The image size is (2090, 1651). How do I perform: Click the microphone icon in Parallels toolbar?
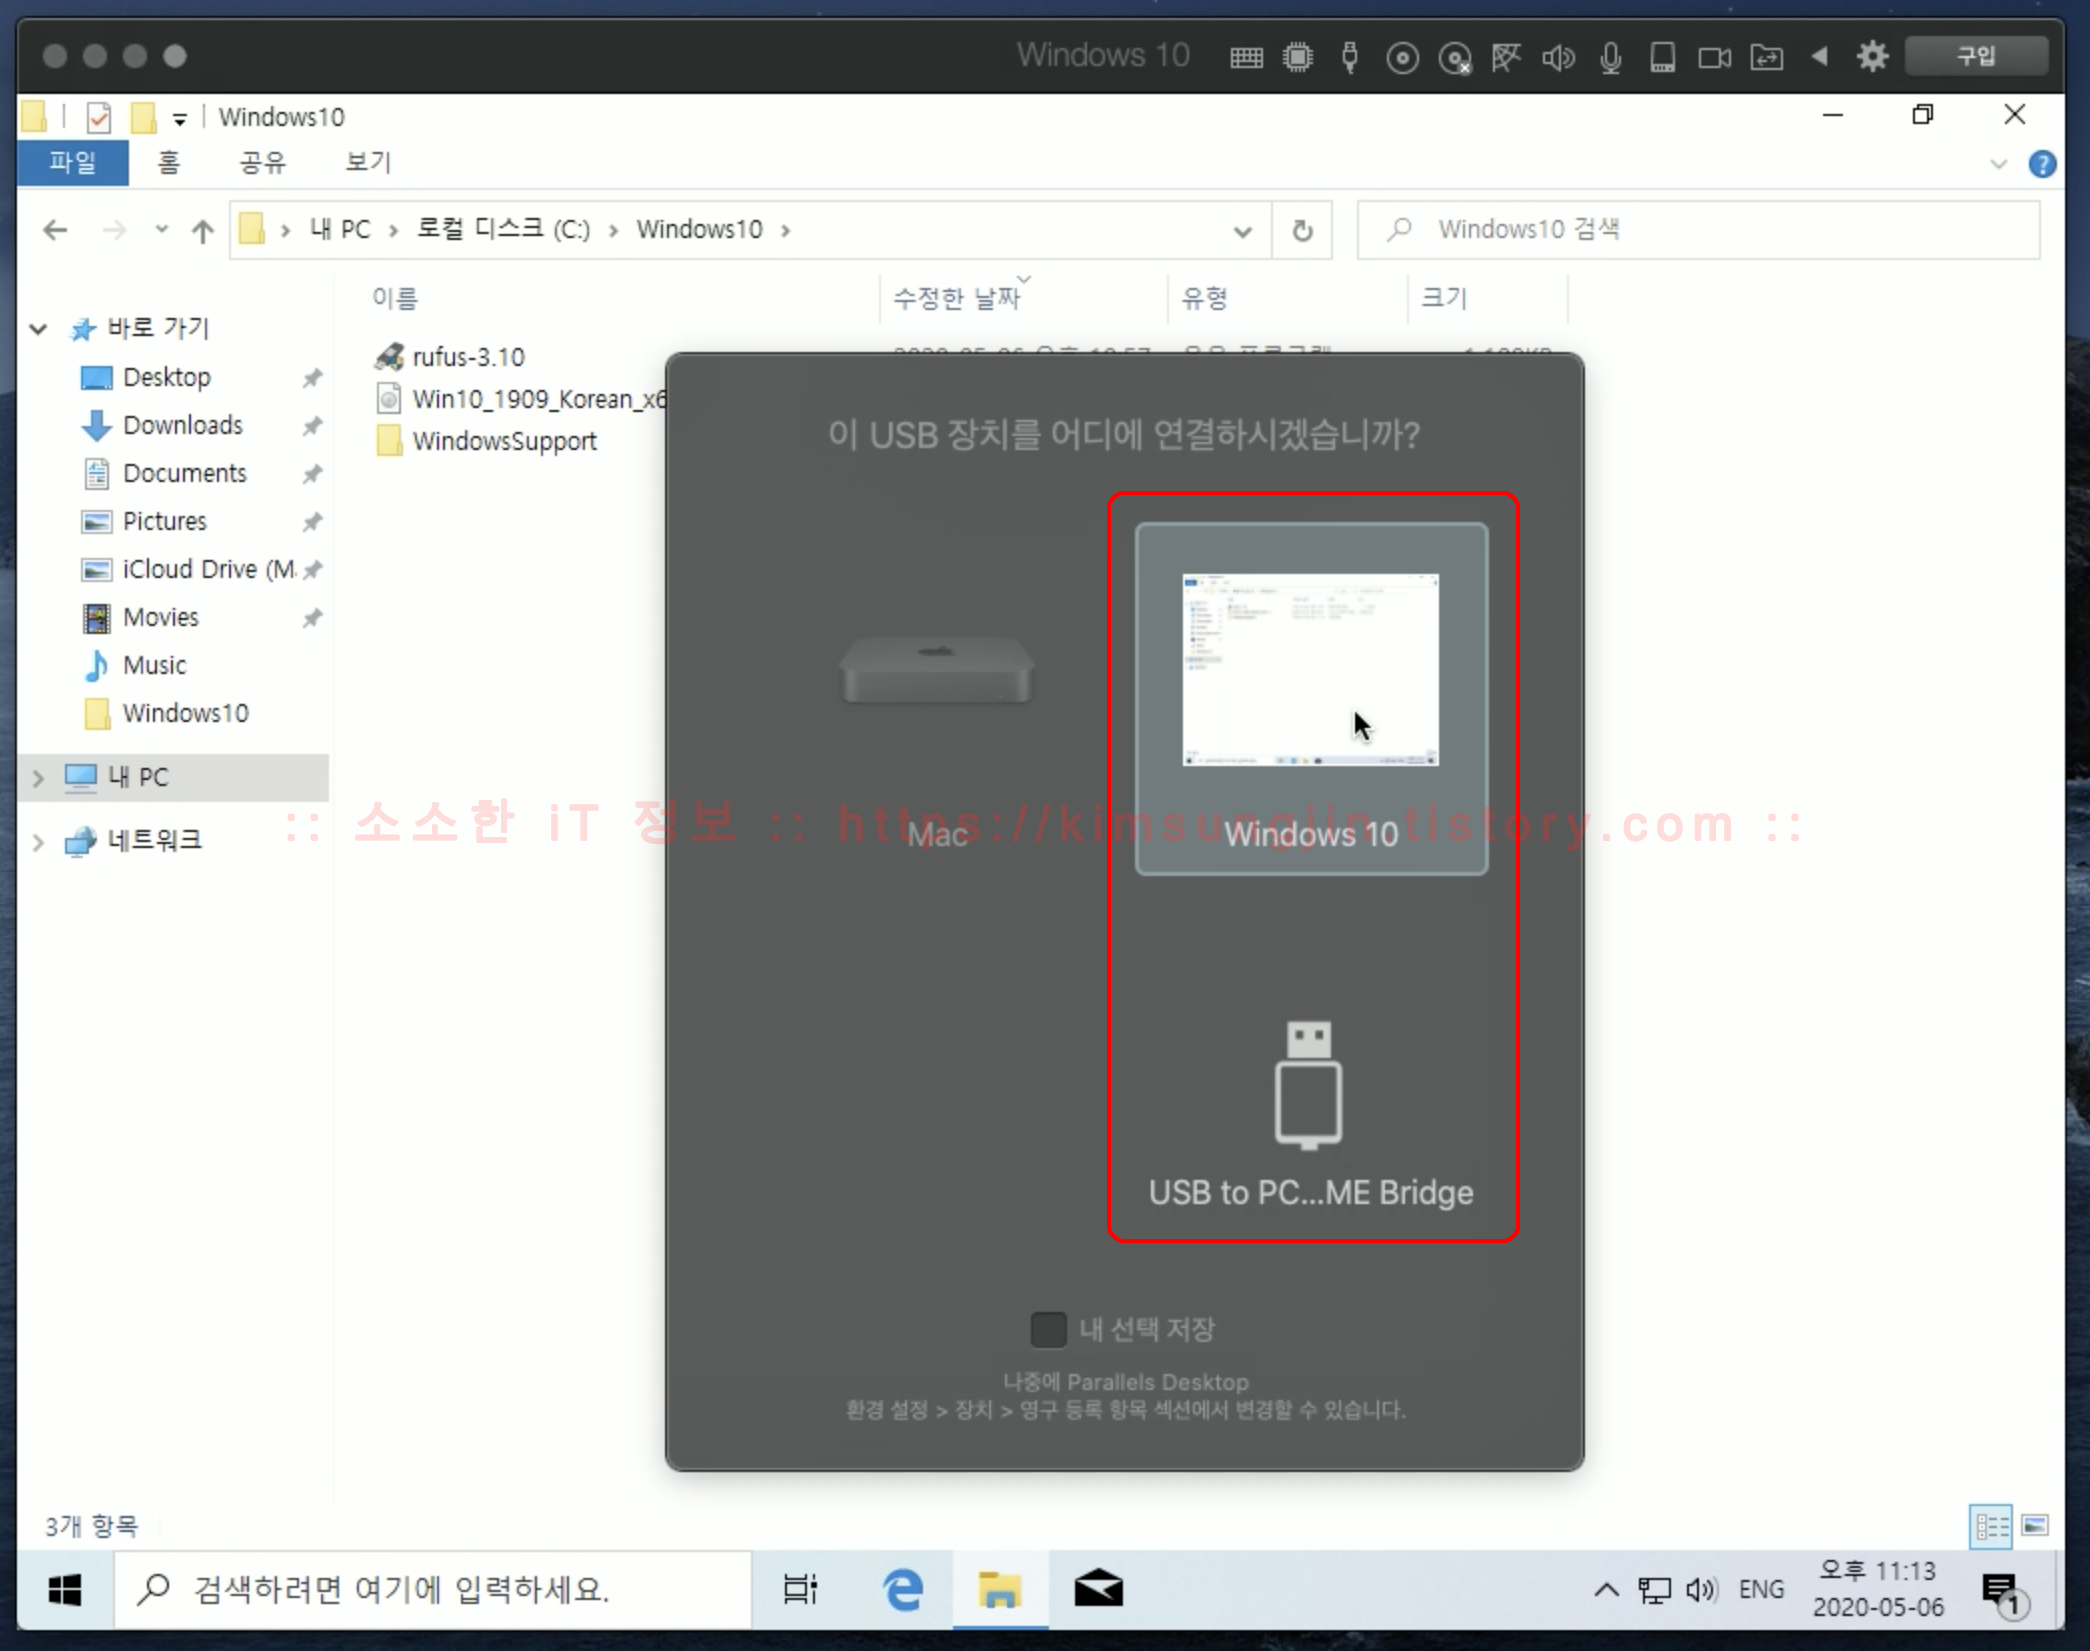tap(1610, 57)
